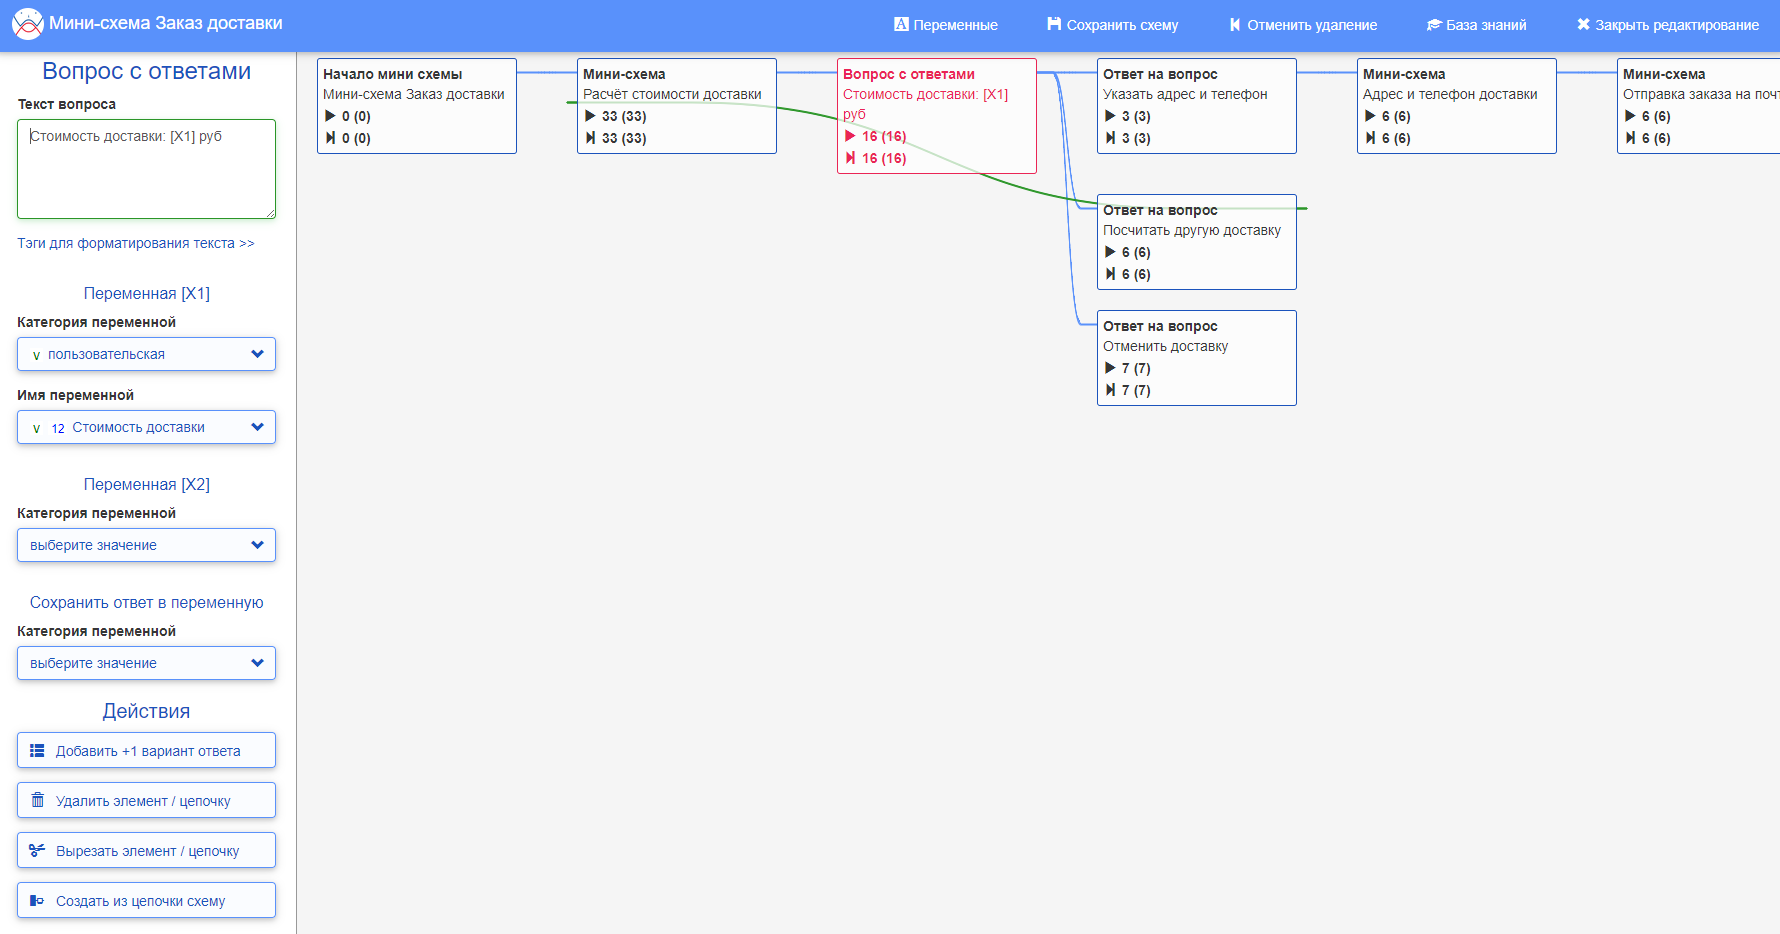
Task: Click the list icon on the Добавить button
Action: pos(37,751)
